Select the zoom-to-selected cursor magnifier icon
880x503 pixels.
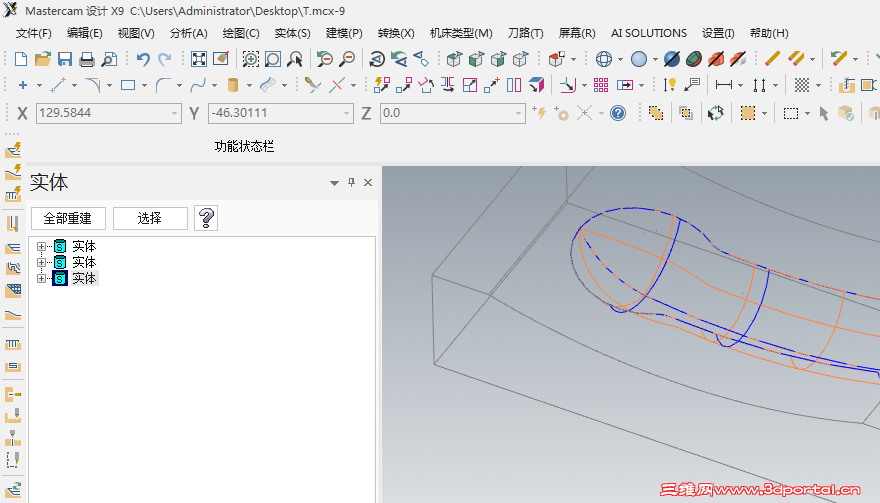click(x=295, y=59)
